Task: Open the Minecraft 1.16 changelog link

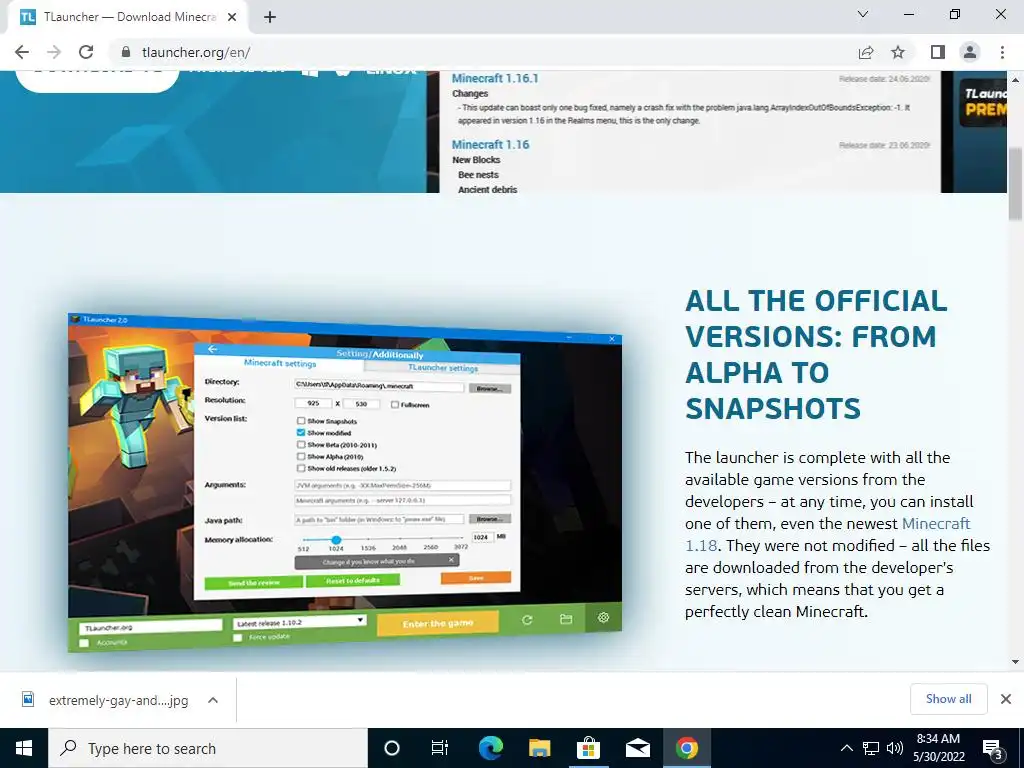Action: 490,144
